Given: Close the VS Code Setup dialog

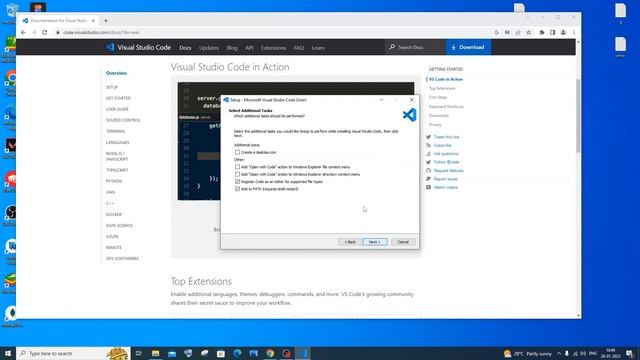Looking at the screenshot, I should pyautogui.click(x=411, y=100).
